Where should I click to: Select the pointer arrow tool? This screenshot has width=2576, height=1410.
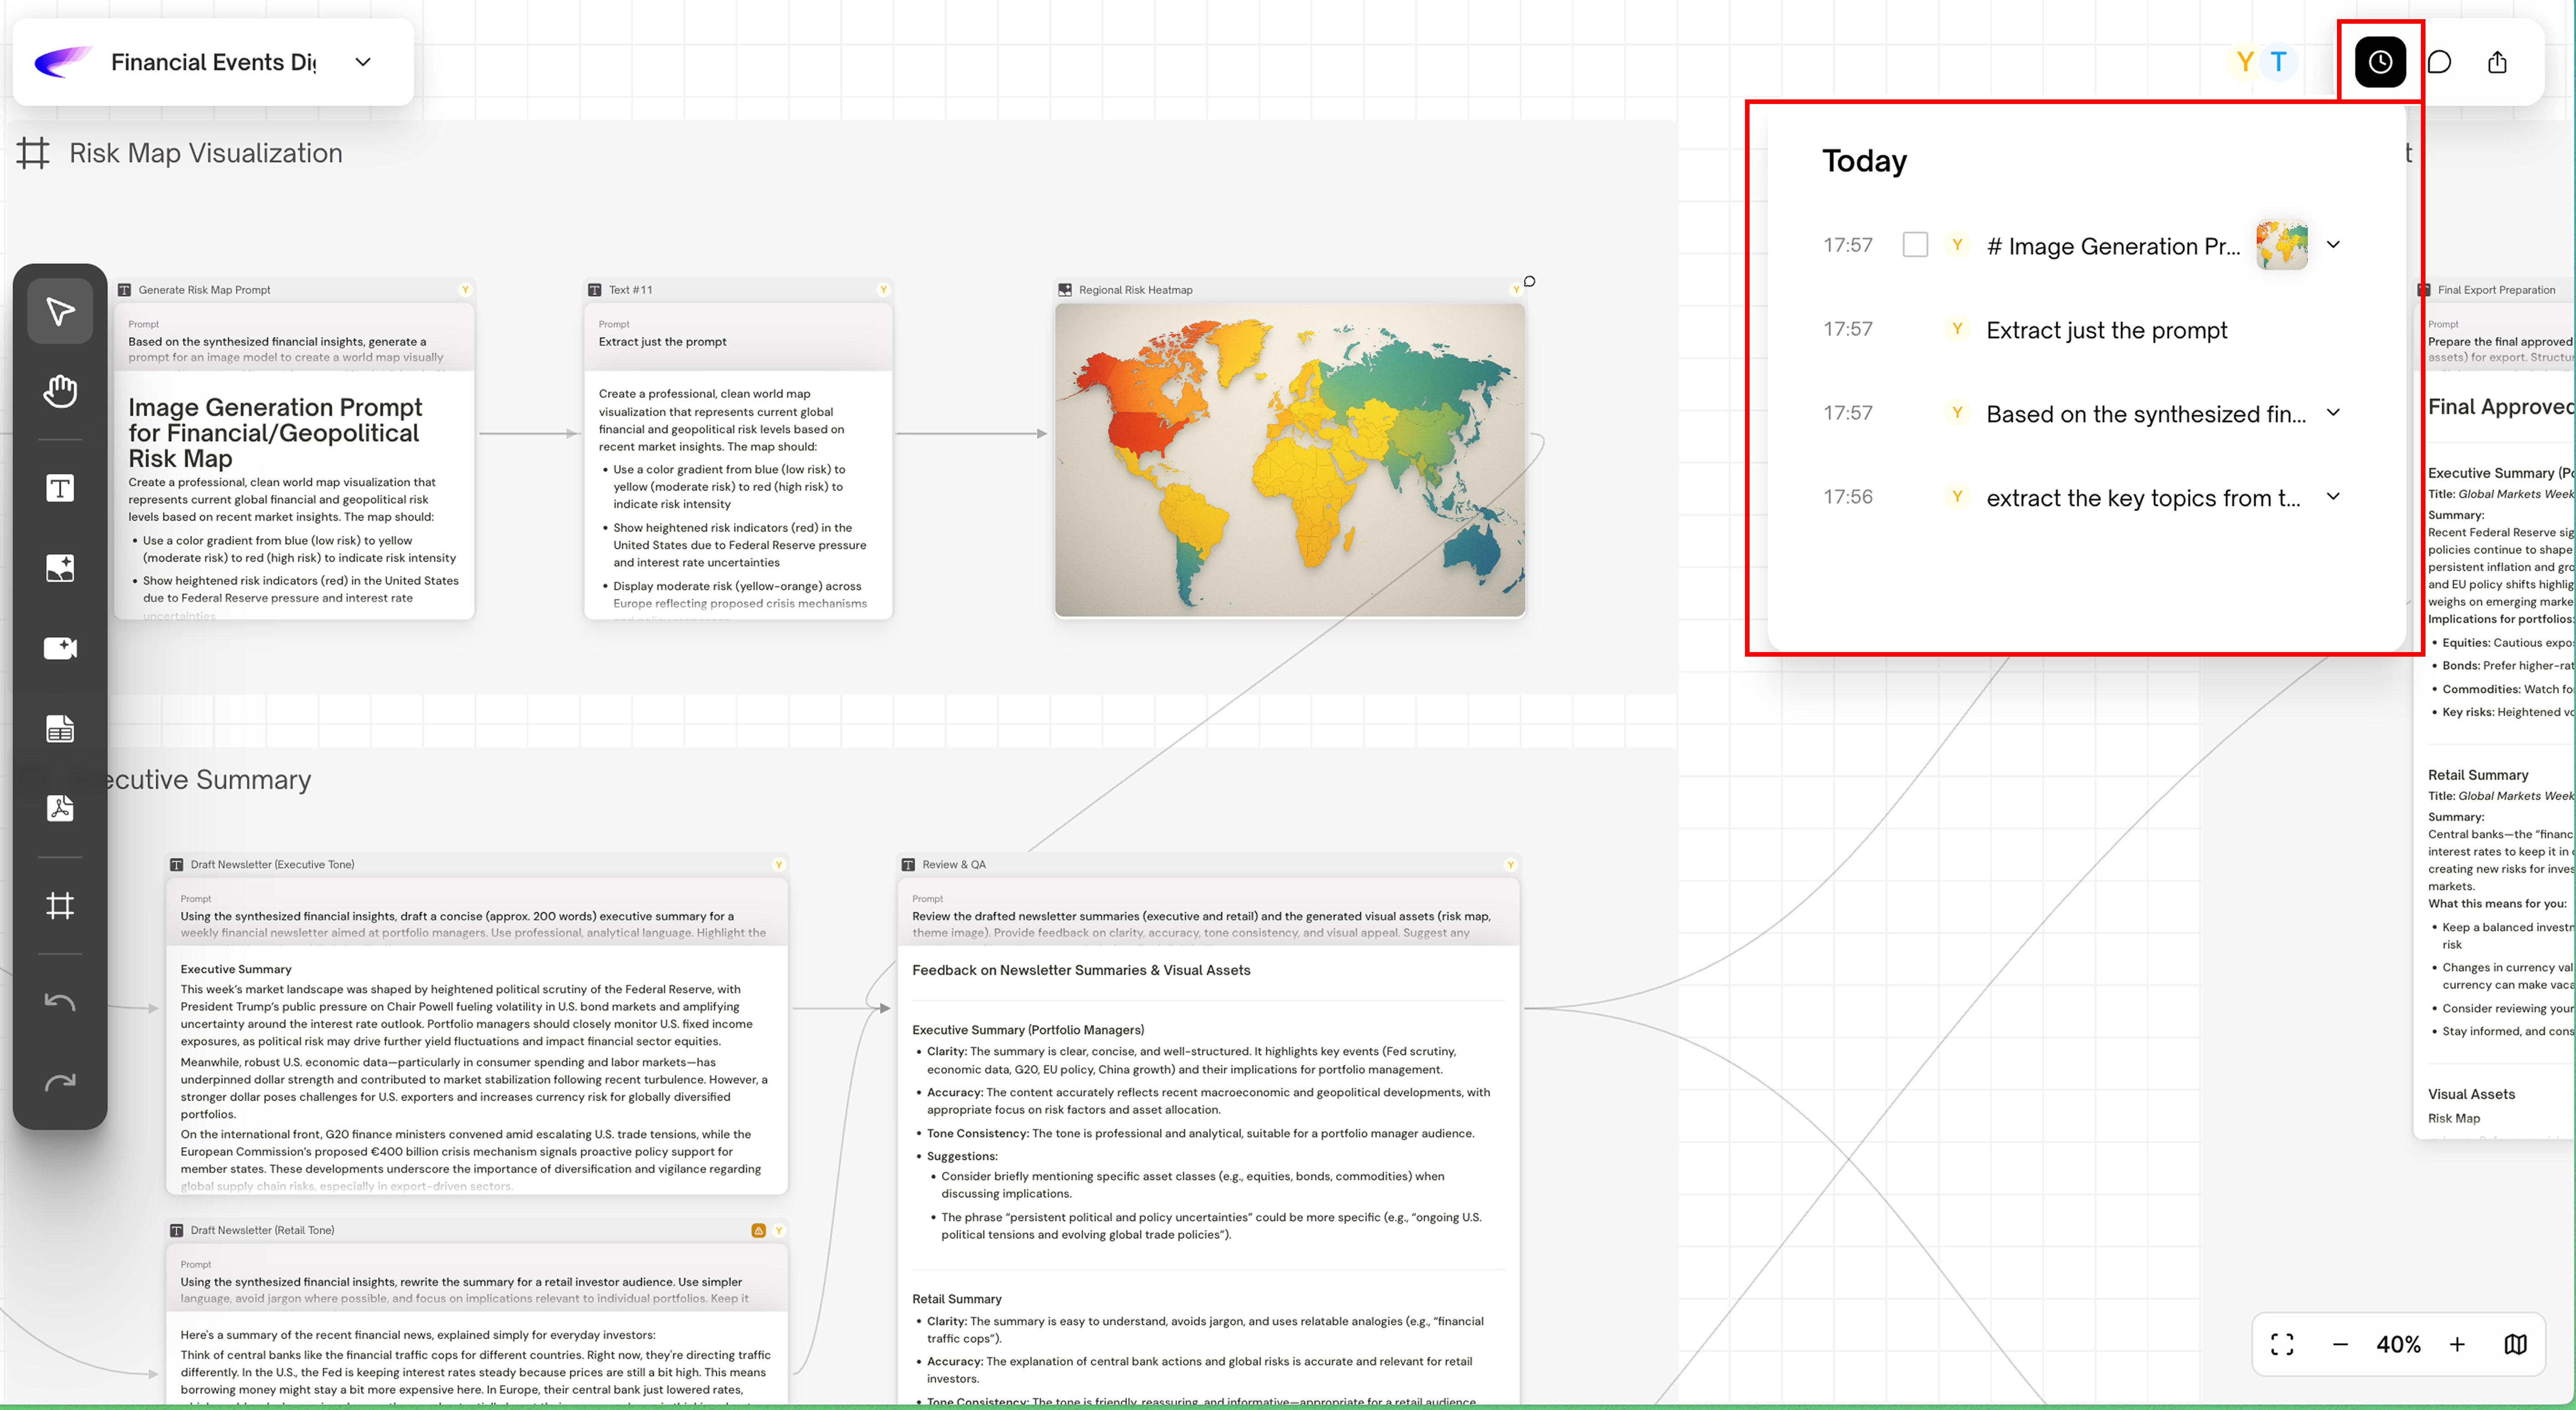[x=60, y=311]
